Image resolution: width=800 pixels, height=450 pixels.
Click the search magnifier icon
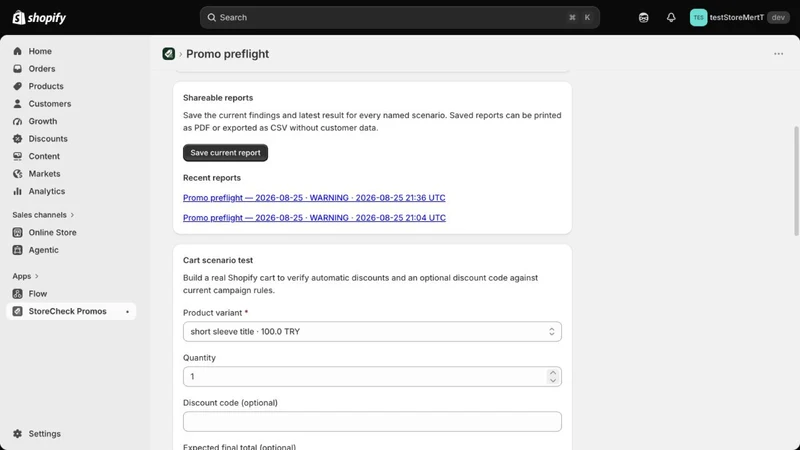pyautogui.click(x=211, y=17)
